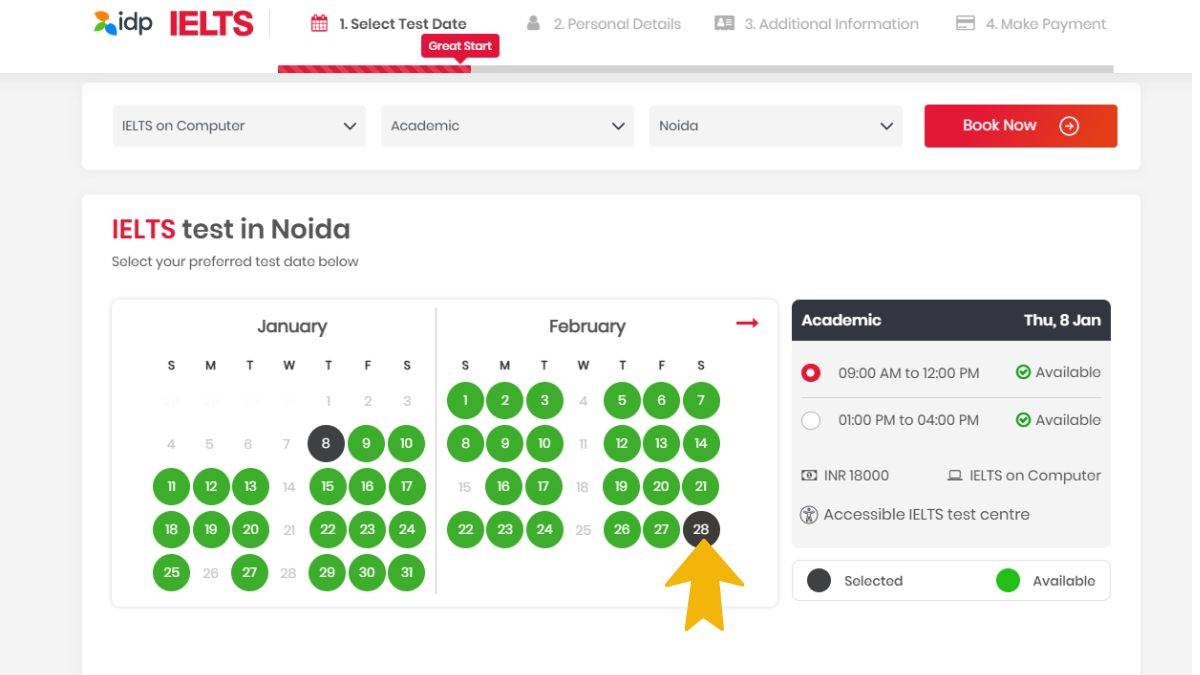Viewport: 1200px width, 675px height.
Task: Select the 09:00 AM to 12:00 PM slot
Action: point(811,373)
